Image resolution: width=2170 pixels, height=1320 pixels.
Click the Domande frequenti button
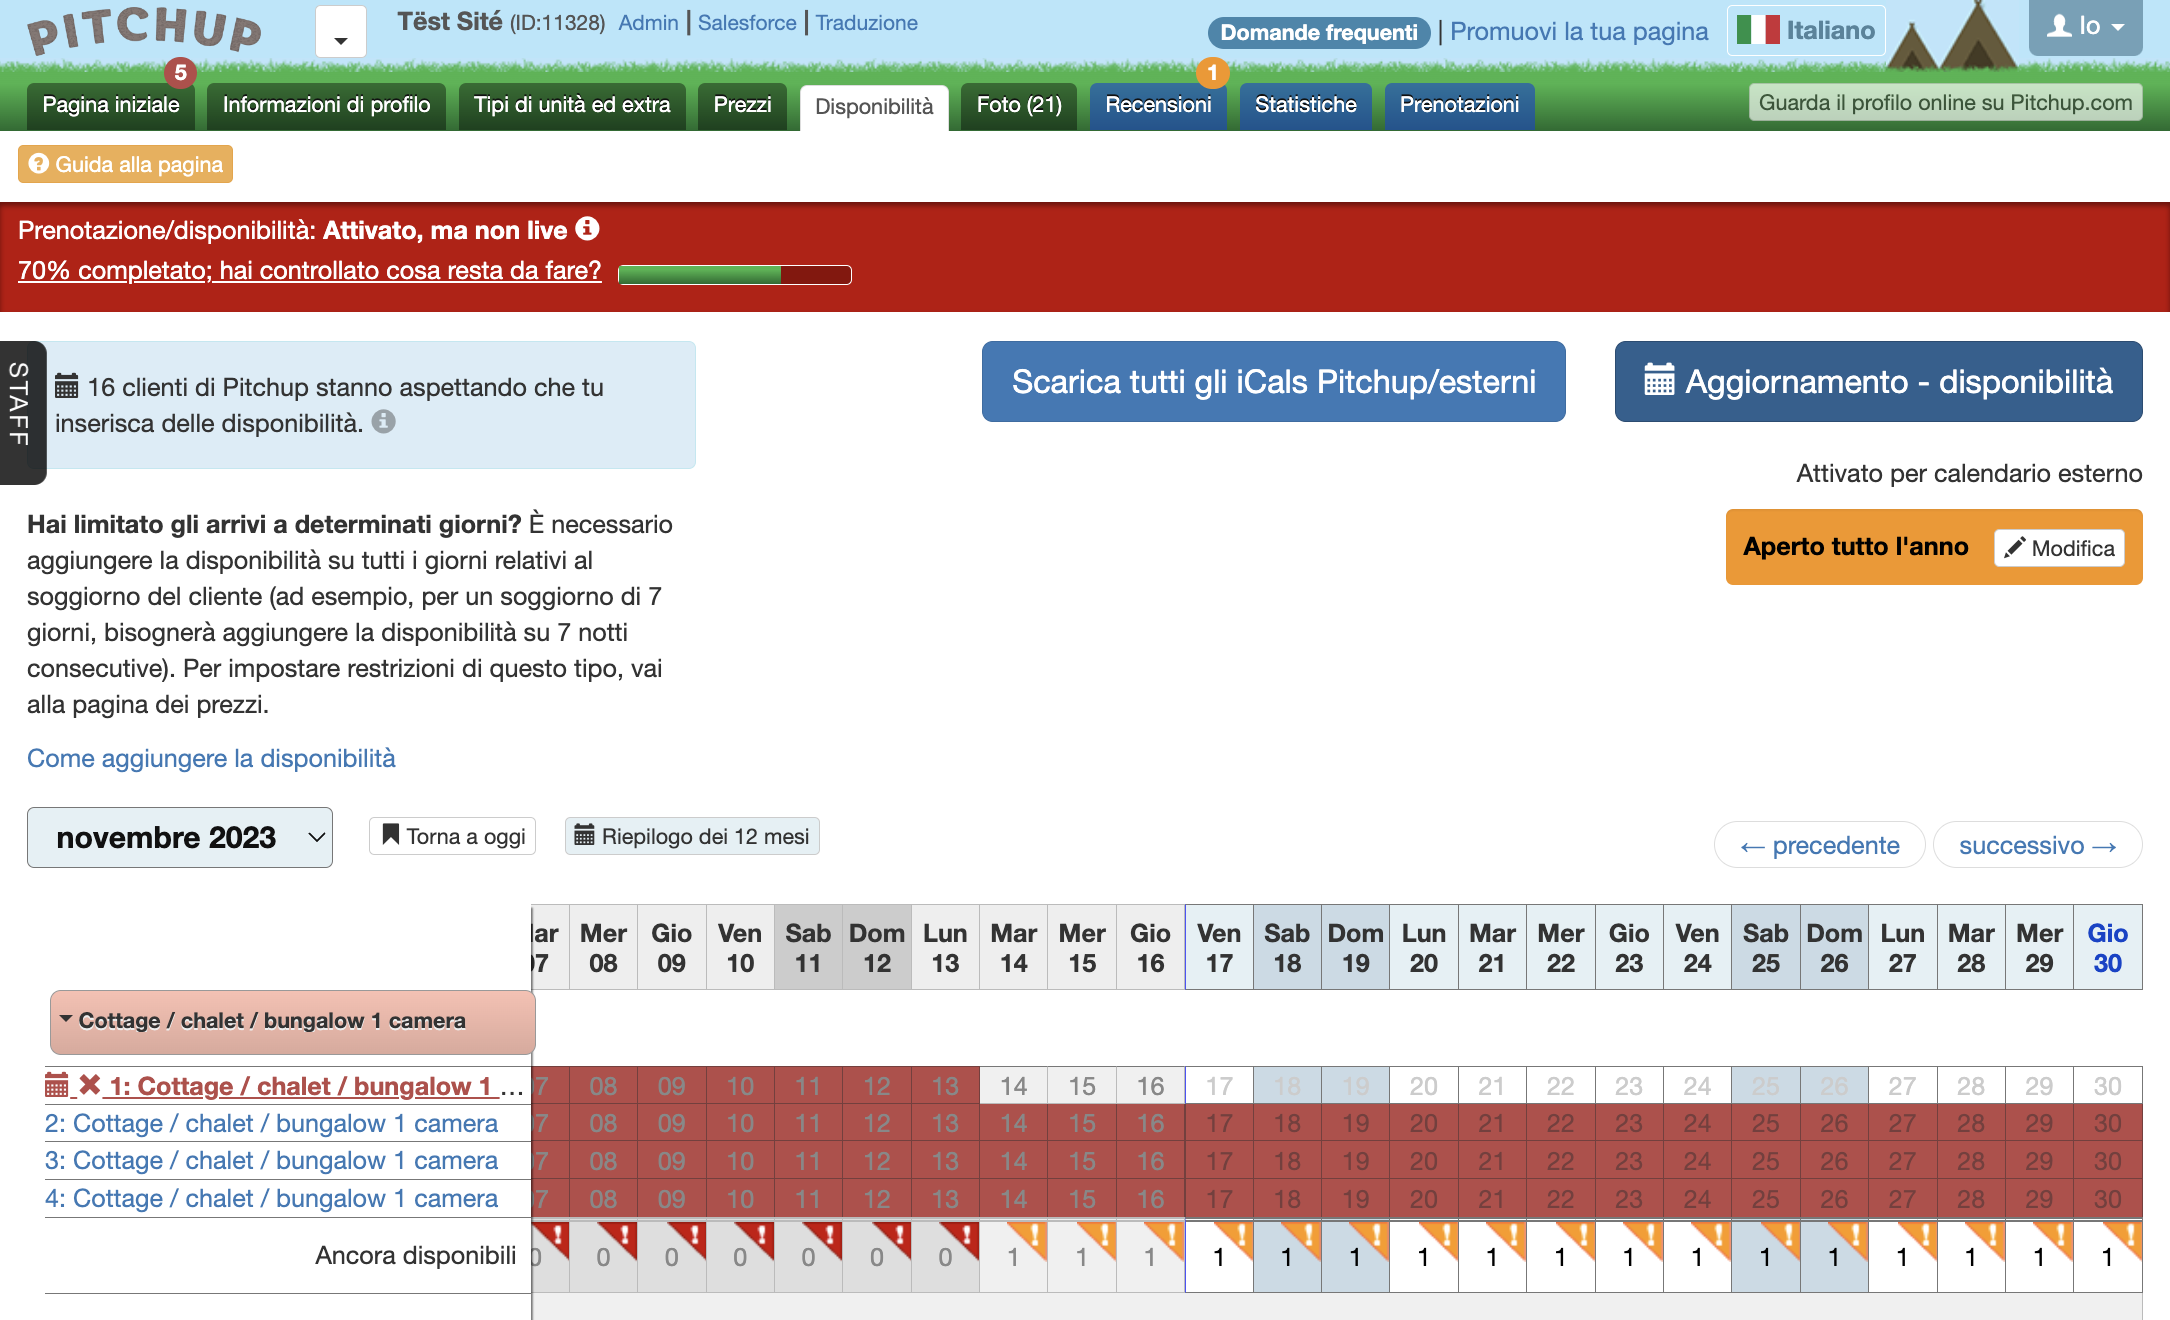click(1319, 32)
